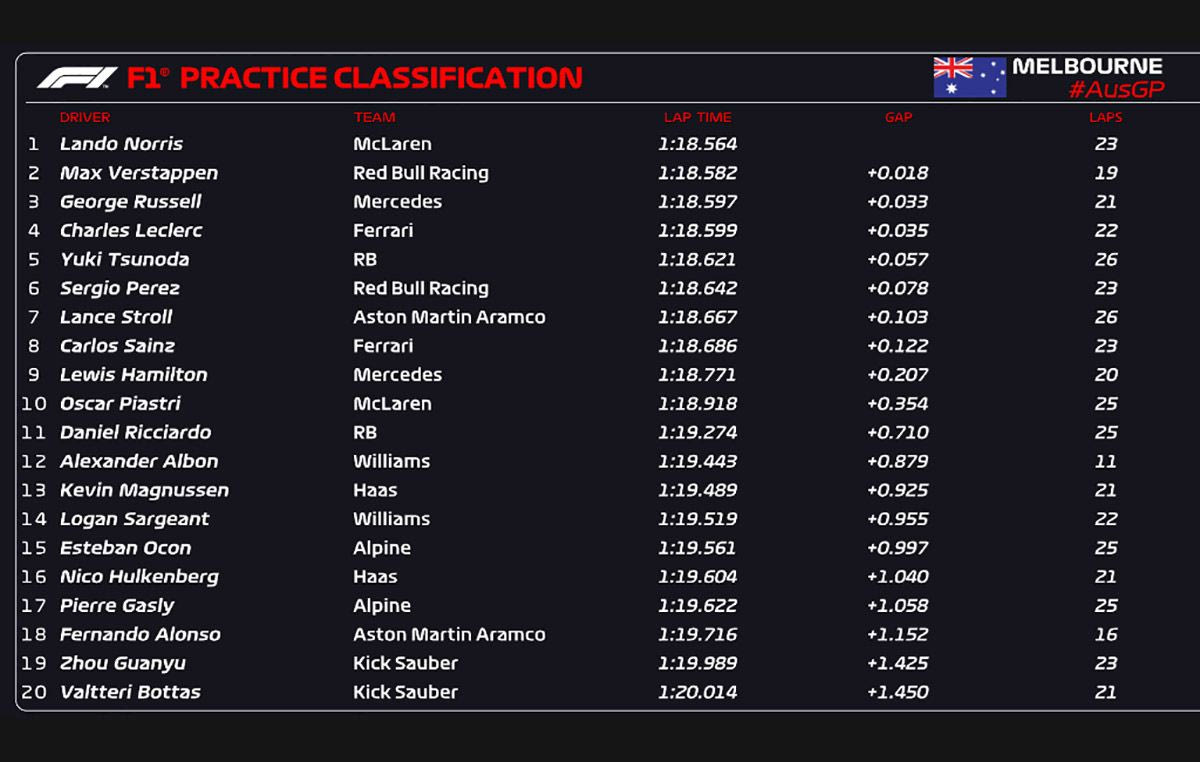
Task: Select the DRIVER column header
Action: coord(85,118)
